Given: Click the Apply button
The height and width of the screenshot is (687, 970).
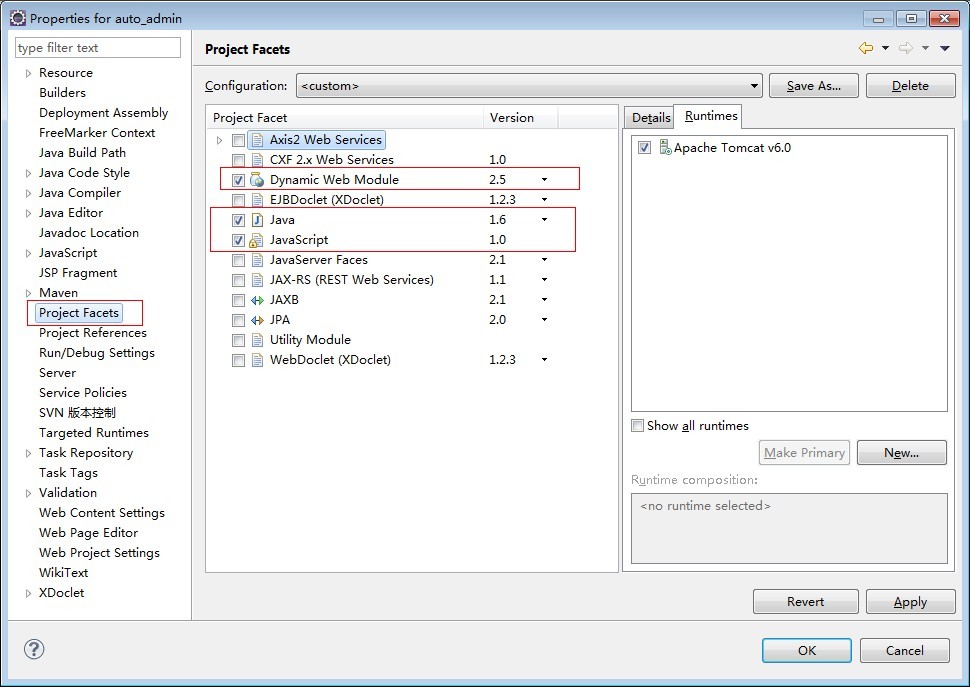Looking at the screenshot, I should (x=910, y=602).
